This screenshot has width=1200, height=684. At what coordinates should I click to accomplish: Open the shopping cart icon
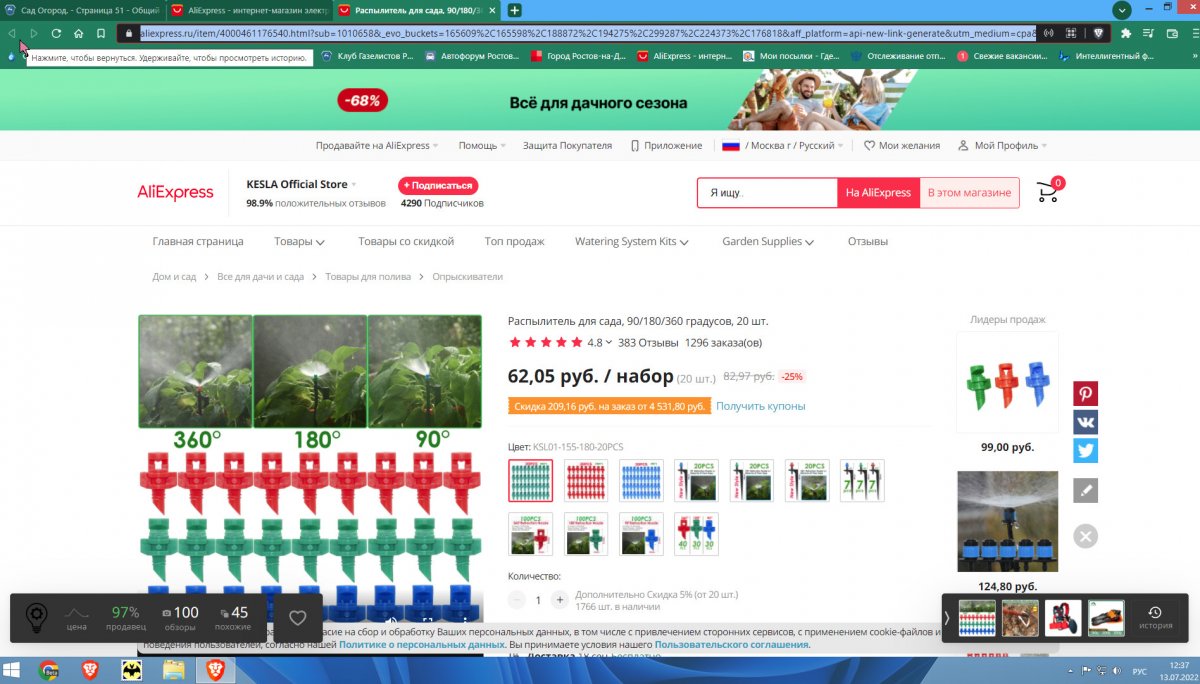click(1047, 192)
